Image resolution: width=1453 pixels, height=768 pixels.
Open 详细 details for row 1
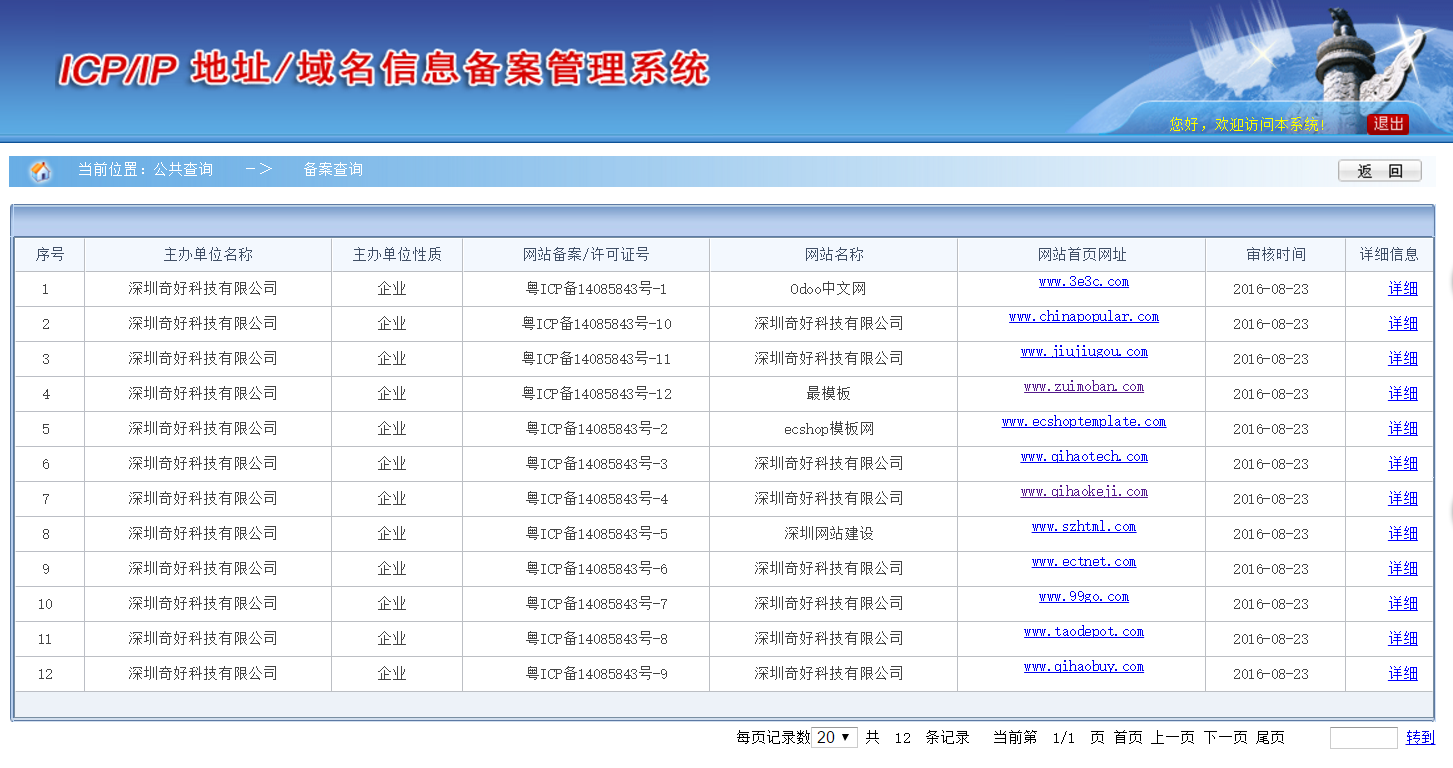pos(1403,289)
